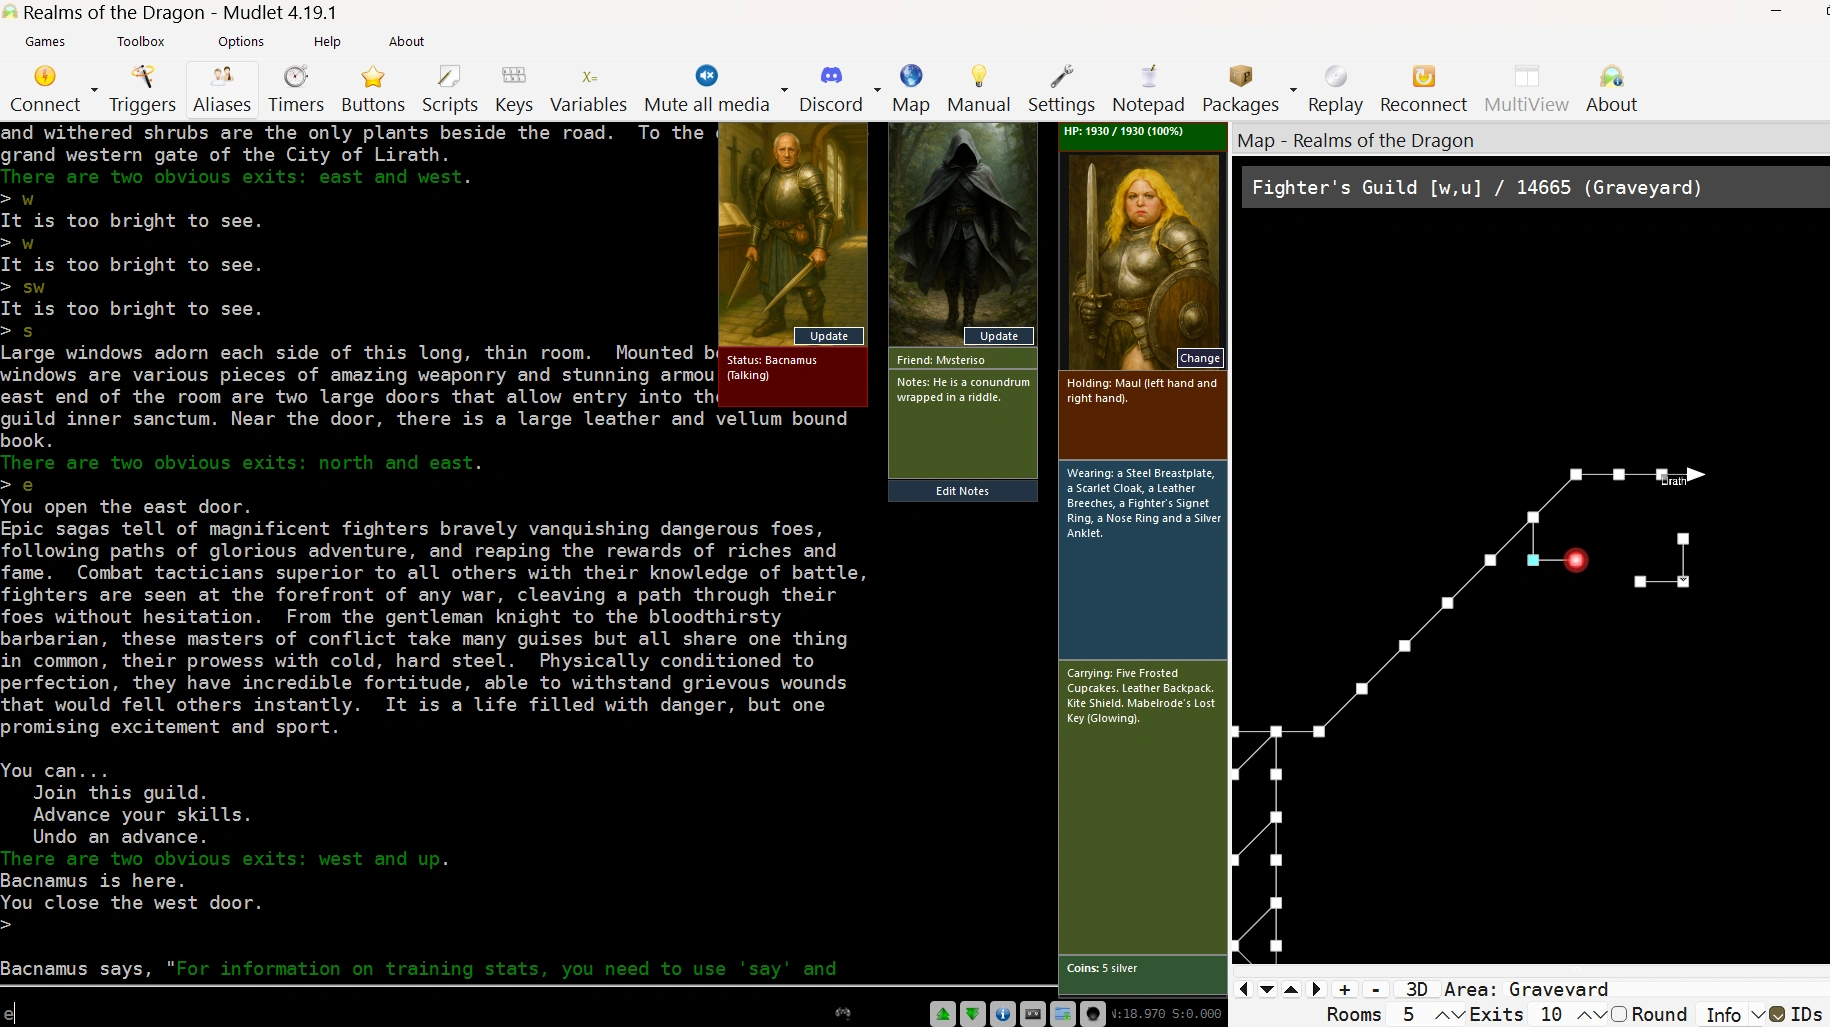Open the Scripts editor
This screenshot has width=1830, height=1027.
point(450,88)
